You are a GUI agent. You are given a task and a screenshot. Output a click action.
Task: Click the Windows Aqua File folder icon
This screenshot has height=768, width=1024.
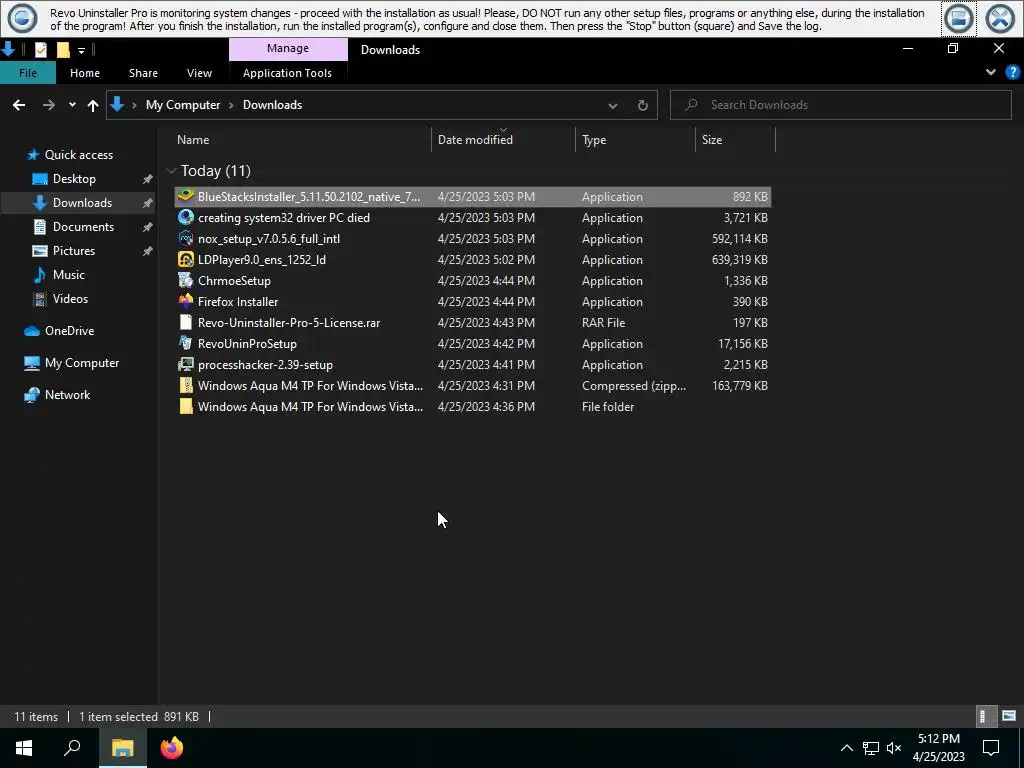(186, 406)
